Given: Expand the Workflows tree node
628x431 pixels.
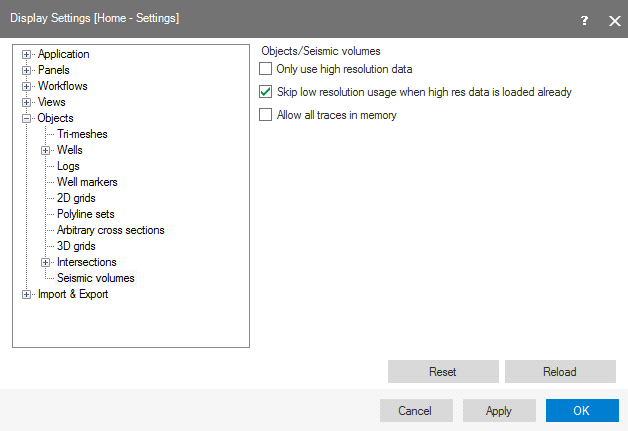Looking at the screenshot, I should [x=27, y=86].
